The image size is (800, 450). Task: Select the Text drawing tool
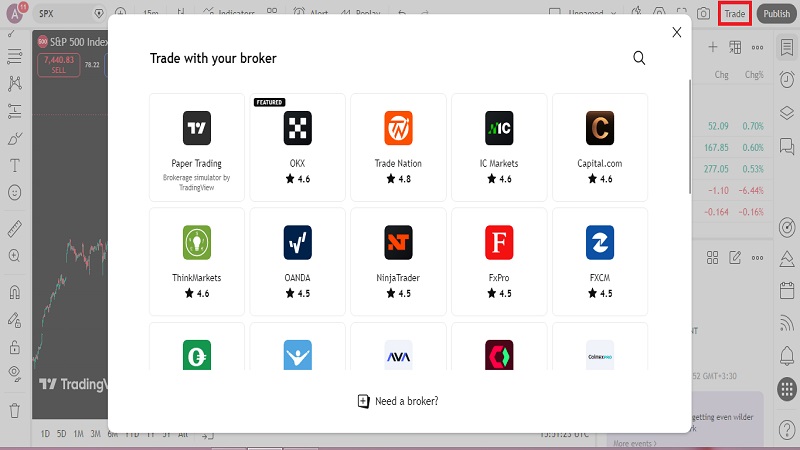pyautogui.click(x=15, y=165)
